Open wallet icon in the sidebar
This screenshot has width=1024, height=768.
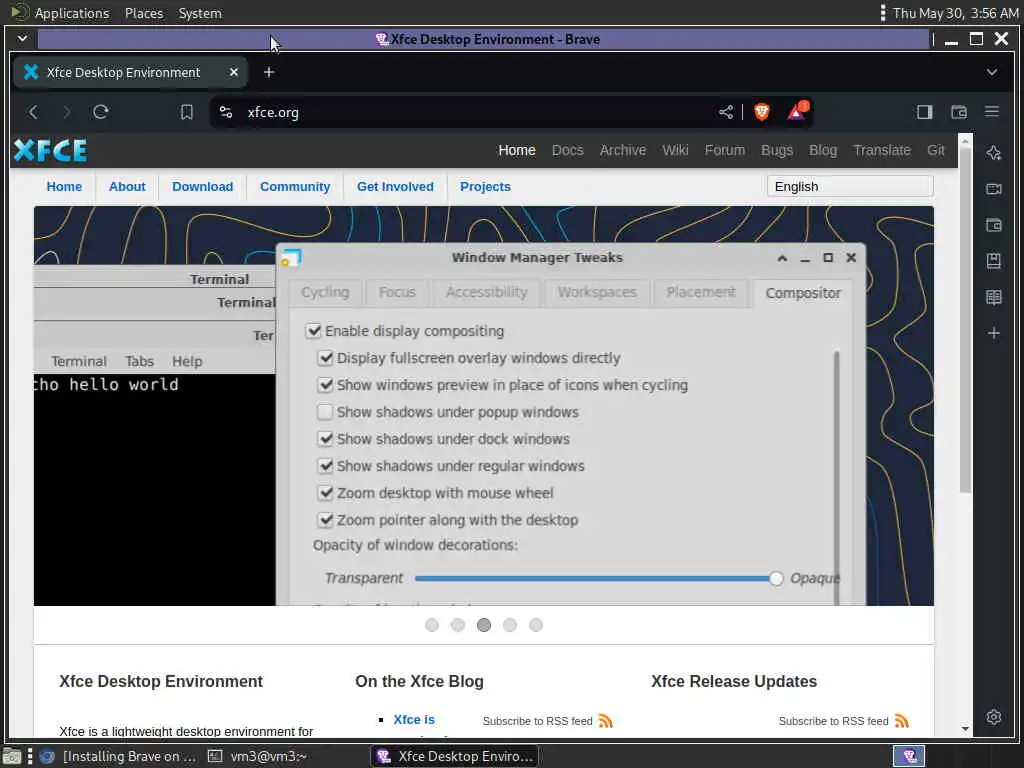(x=994, y=225)
